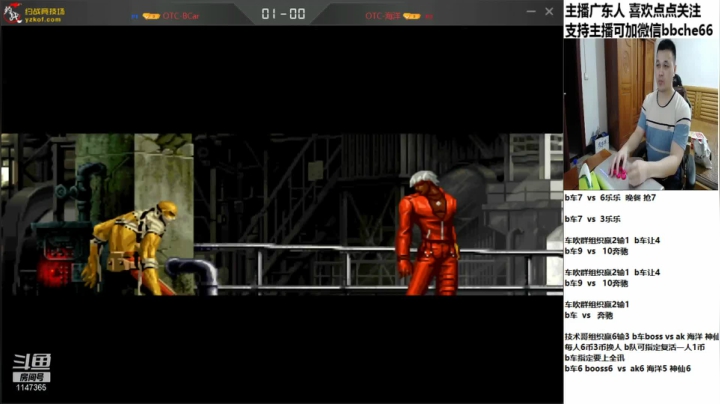Screen dimensions: 720x404
Task: Click the red-suited white-haired fighter
Action: [427, 233]
